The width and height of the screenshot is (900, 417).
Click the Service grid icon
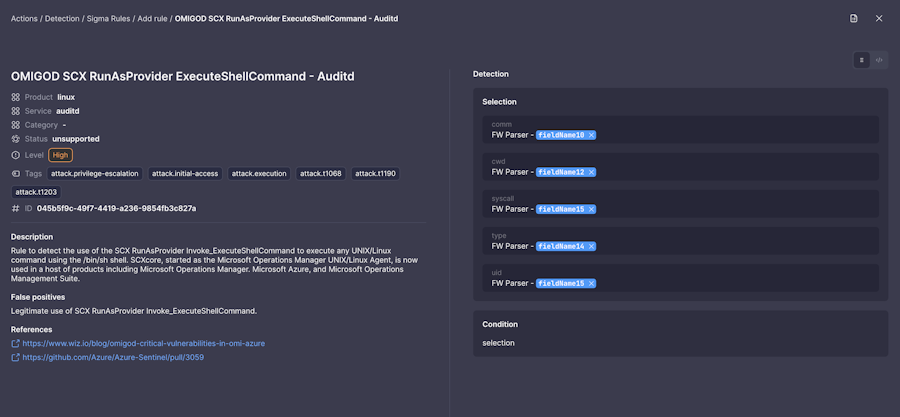[x=15, y=111]
